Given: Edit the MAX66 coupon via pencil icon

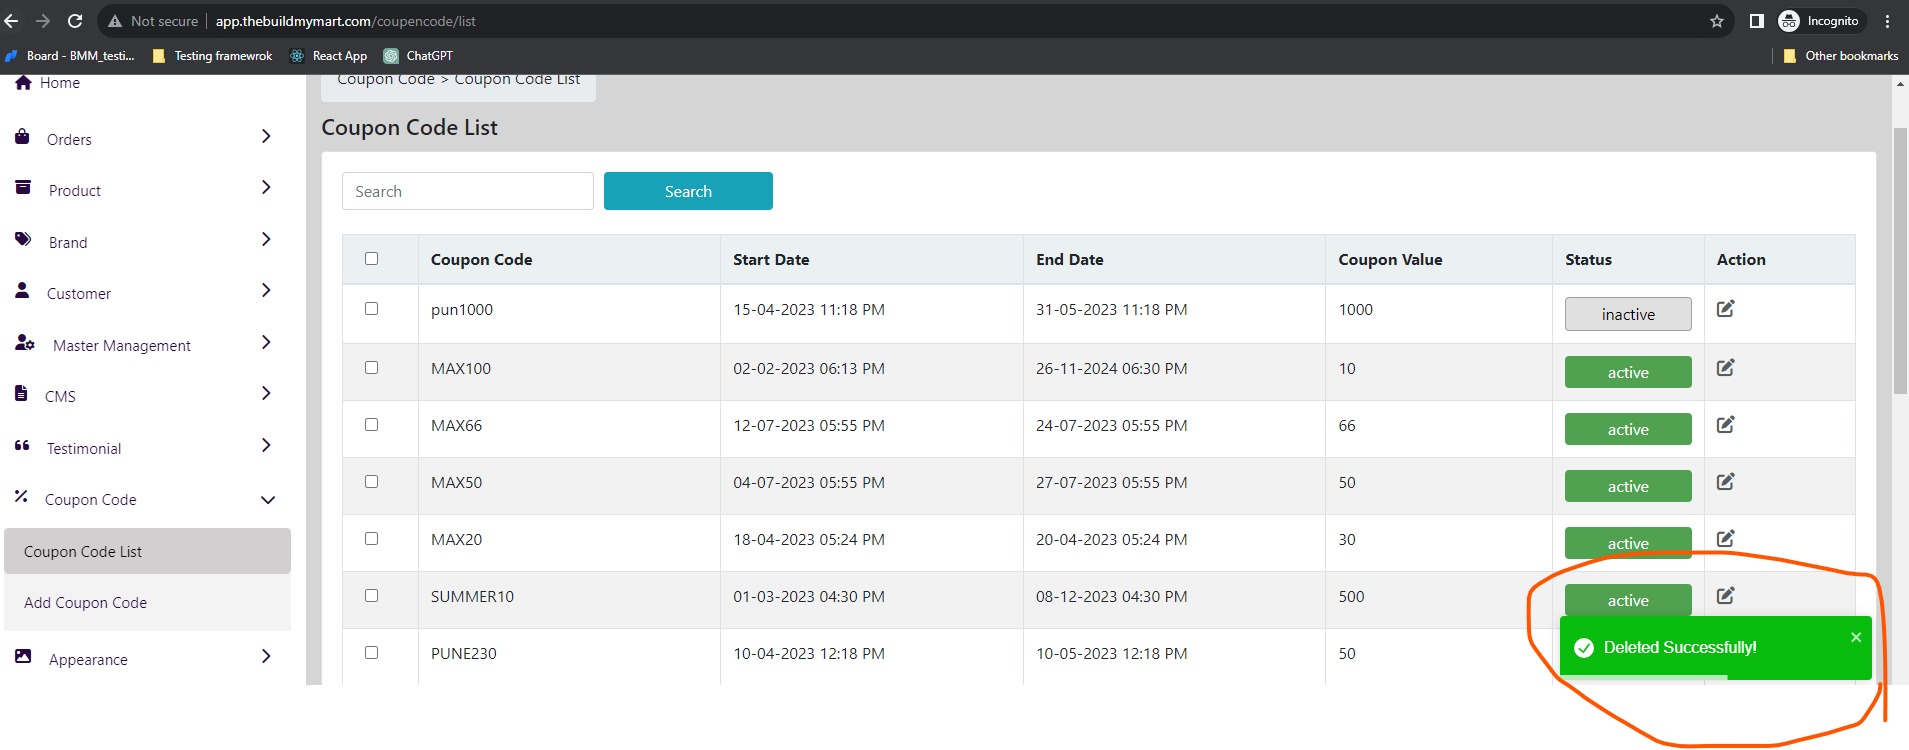Looking at the screenshot, I should tap(1725, 425).
